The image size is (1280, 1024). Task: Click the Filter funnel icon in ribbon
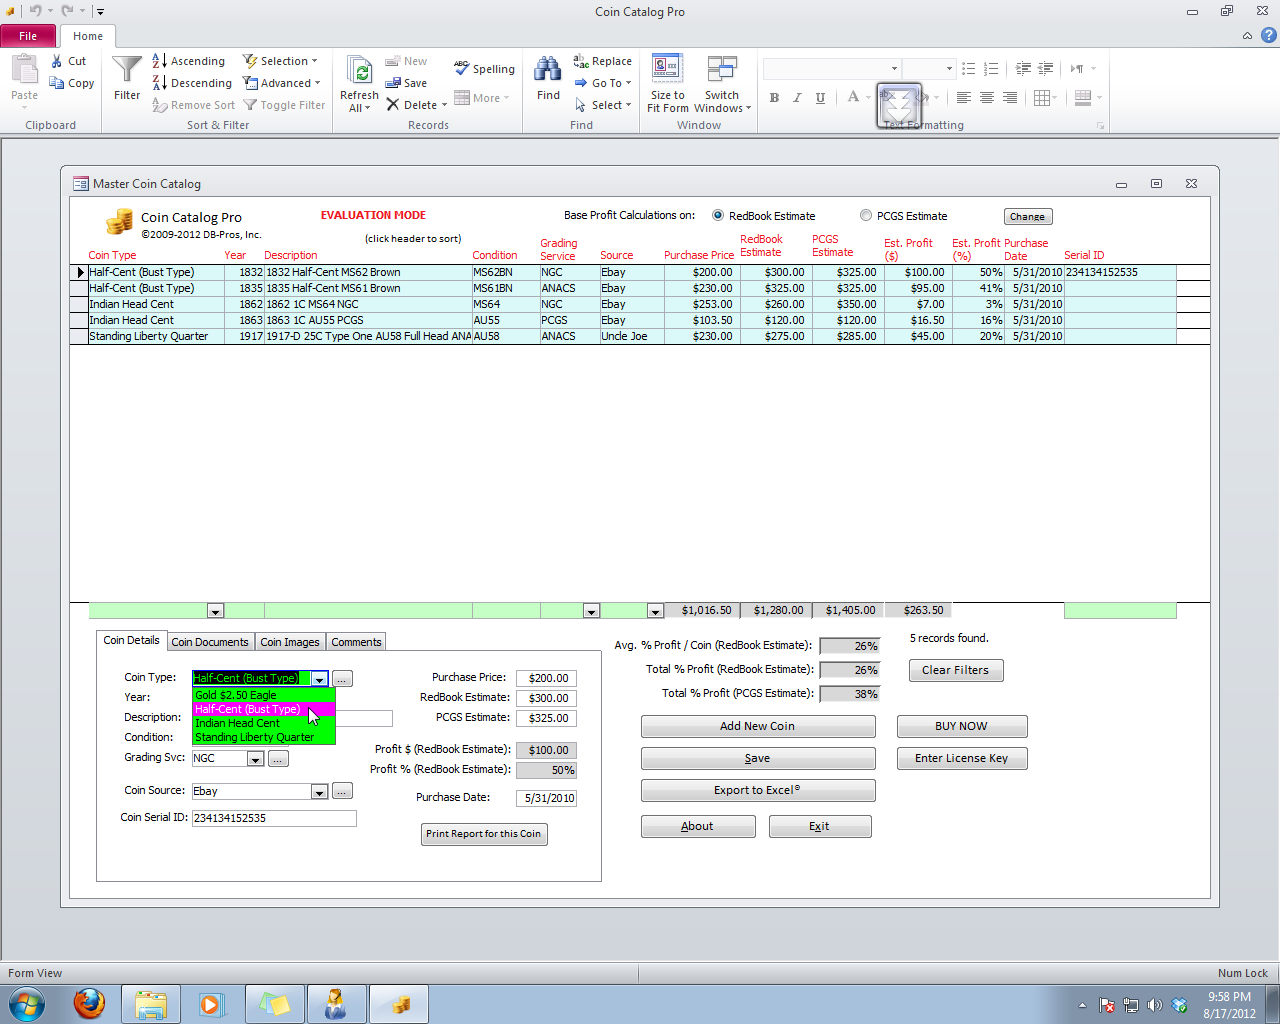(127, 70)
